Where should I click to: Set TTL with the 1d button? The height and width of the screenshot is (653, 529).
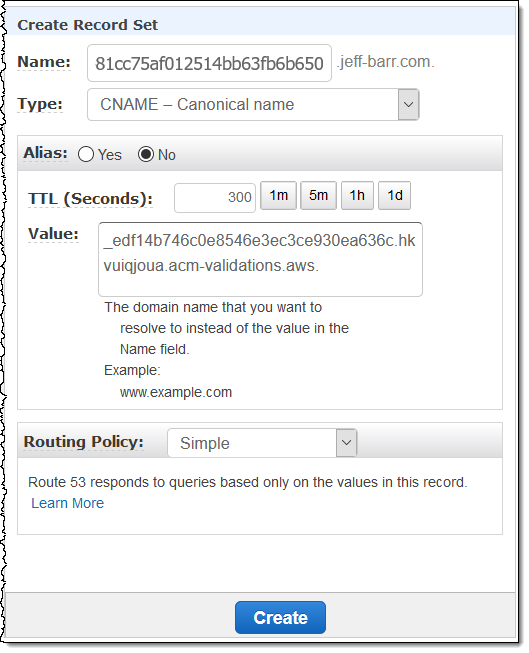click(x=394, y=195)
